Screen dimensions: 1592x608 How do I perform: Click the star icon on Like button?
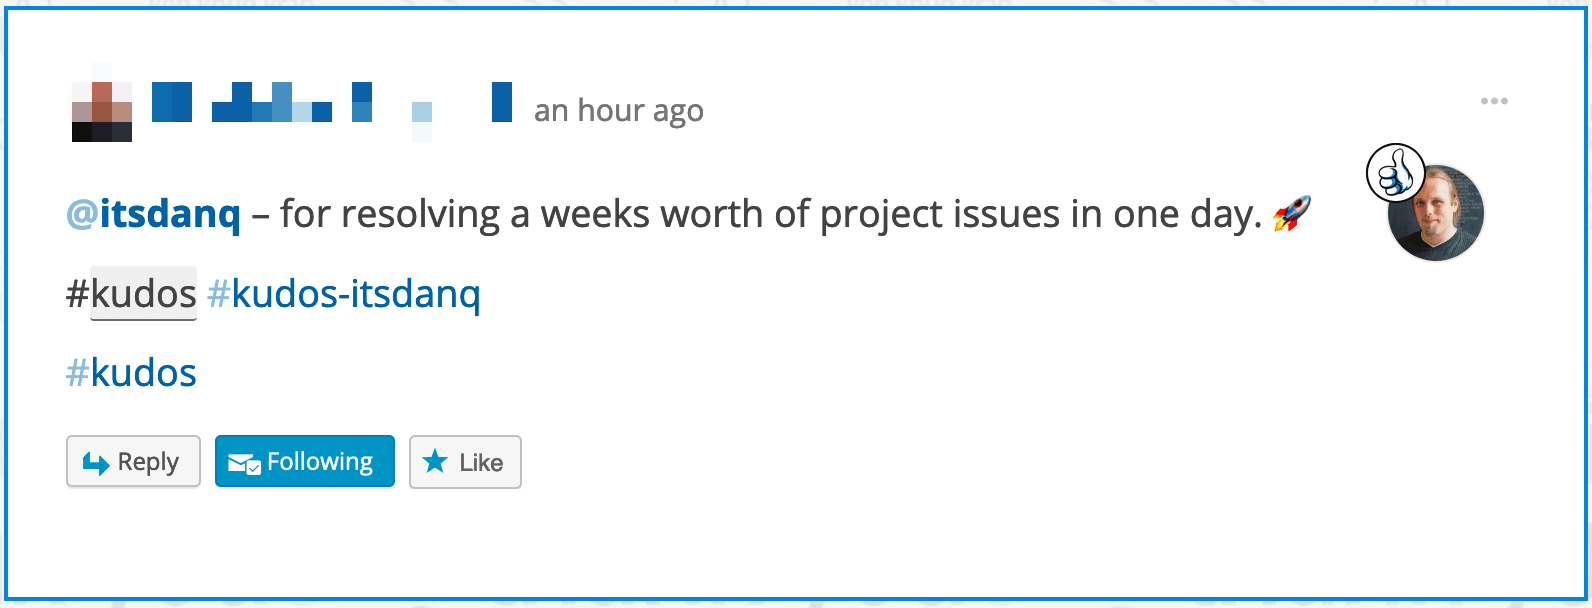click(435, 462)
